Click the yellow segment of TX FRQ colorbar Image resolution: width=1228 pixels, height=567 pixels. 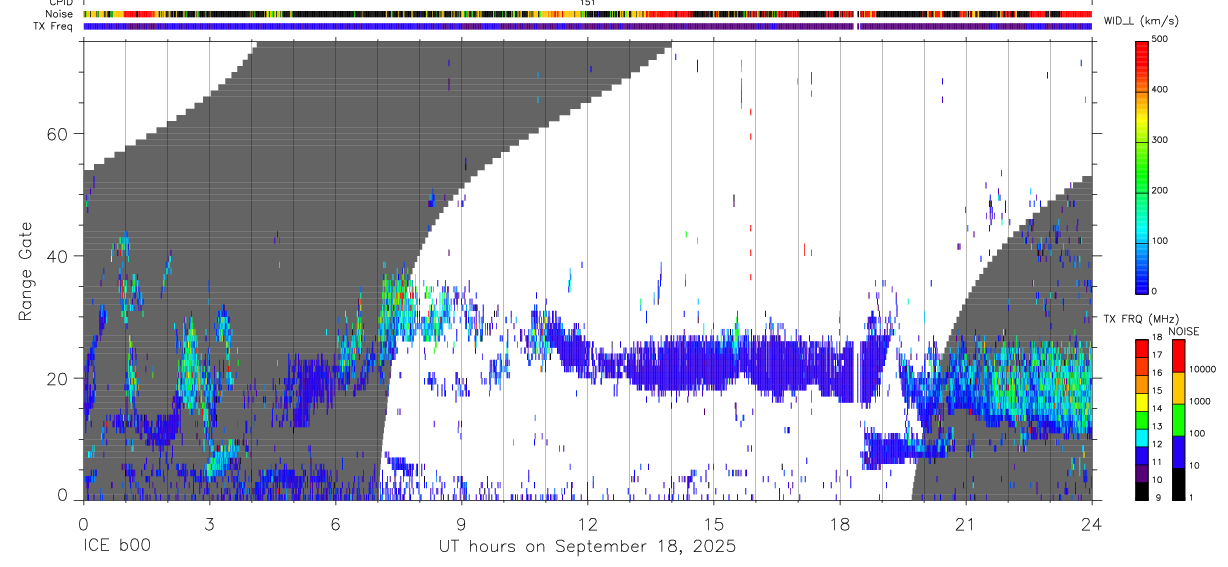coord(1141,402)
